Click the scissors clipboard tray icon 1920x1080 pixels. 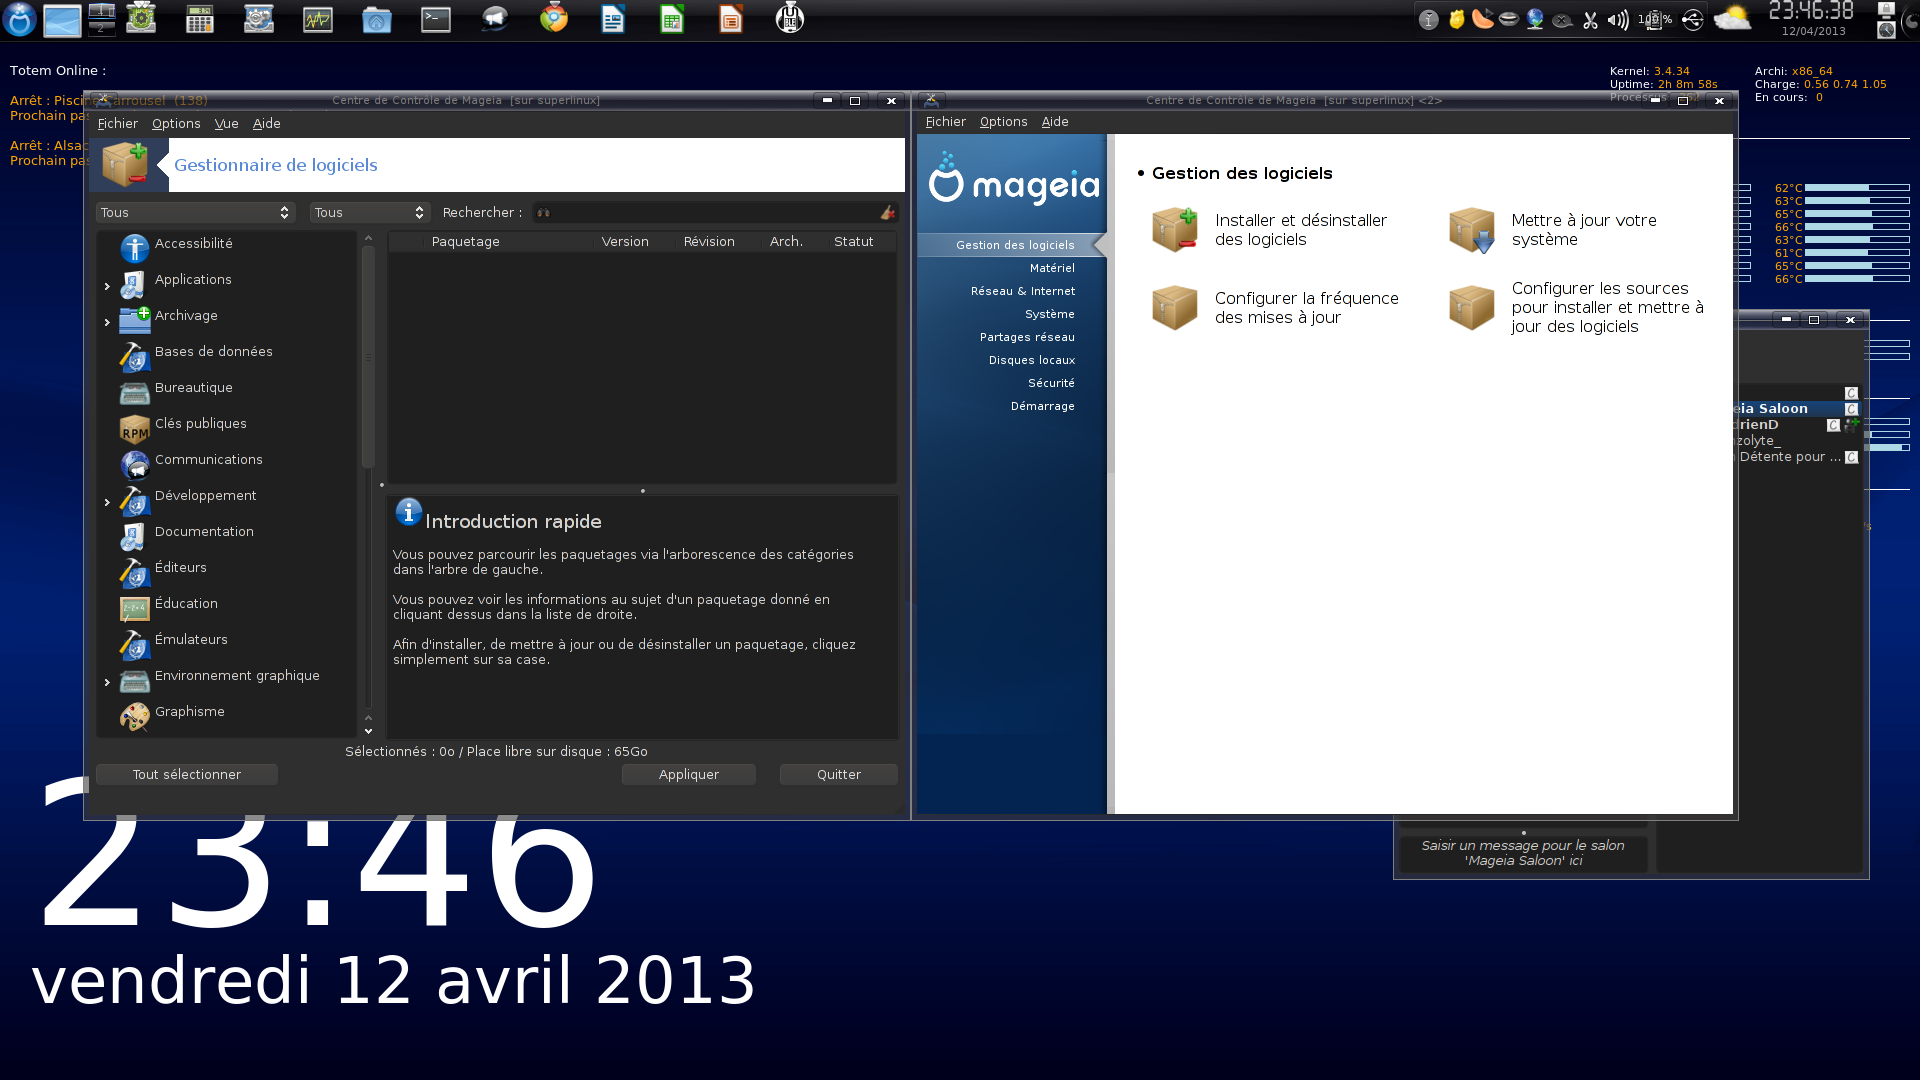[1590, 20]
